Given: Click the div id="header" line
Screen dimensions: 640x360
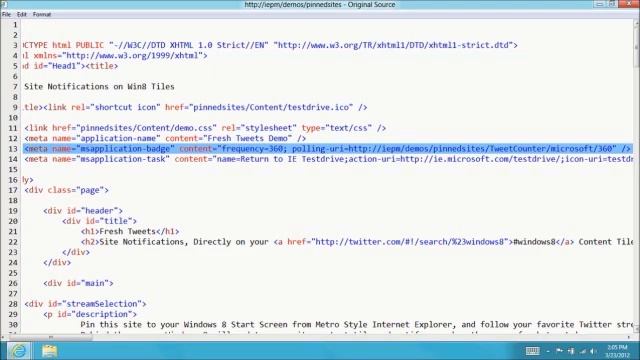Looking at the screenshot, I should pyautogui.click(x=83, y=211).
